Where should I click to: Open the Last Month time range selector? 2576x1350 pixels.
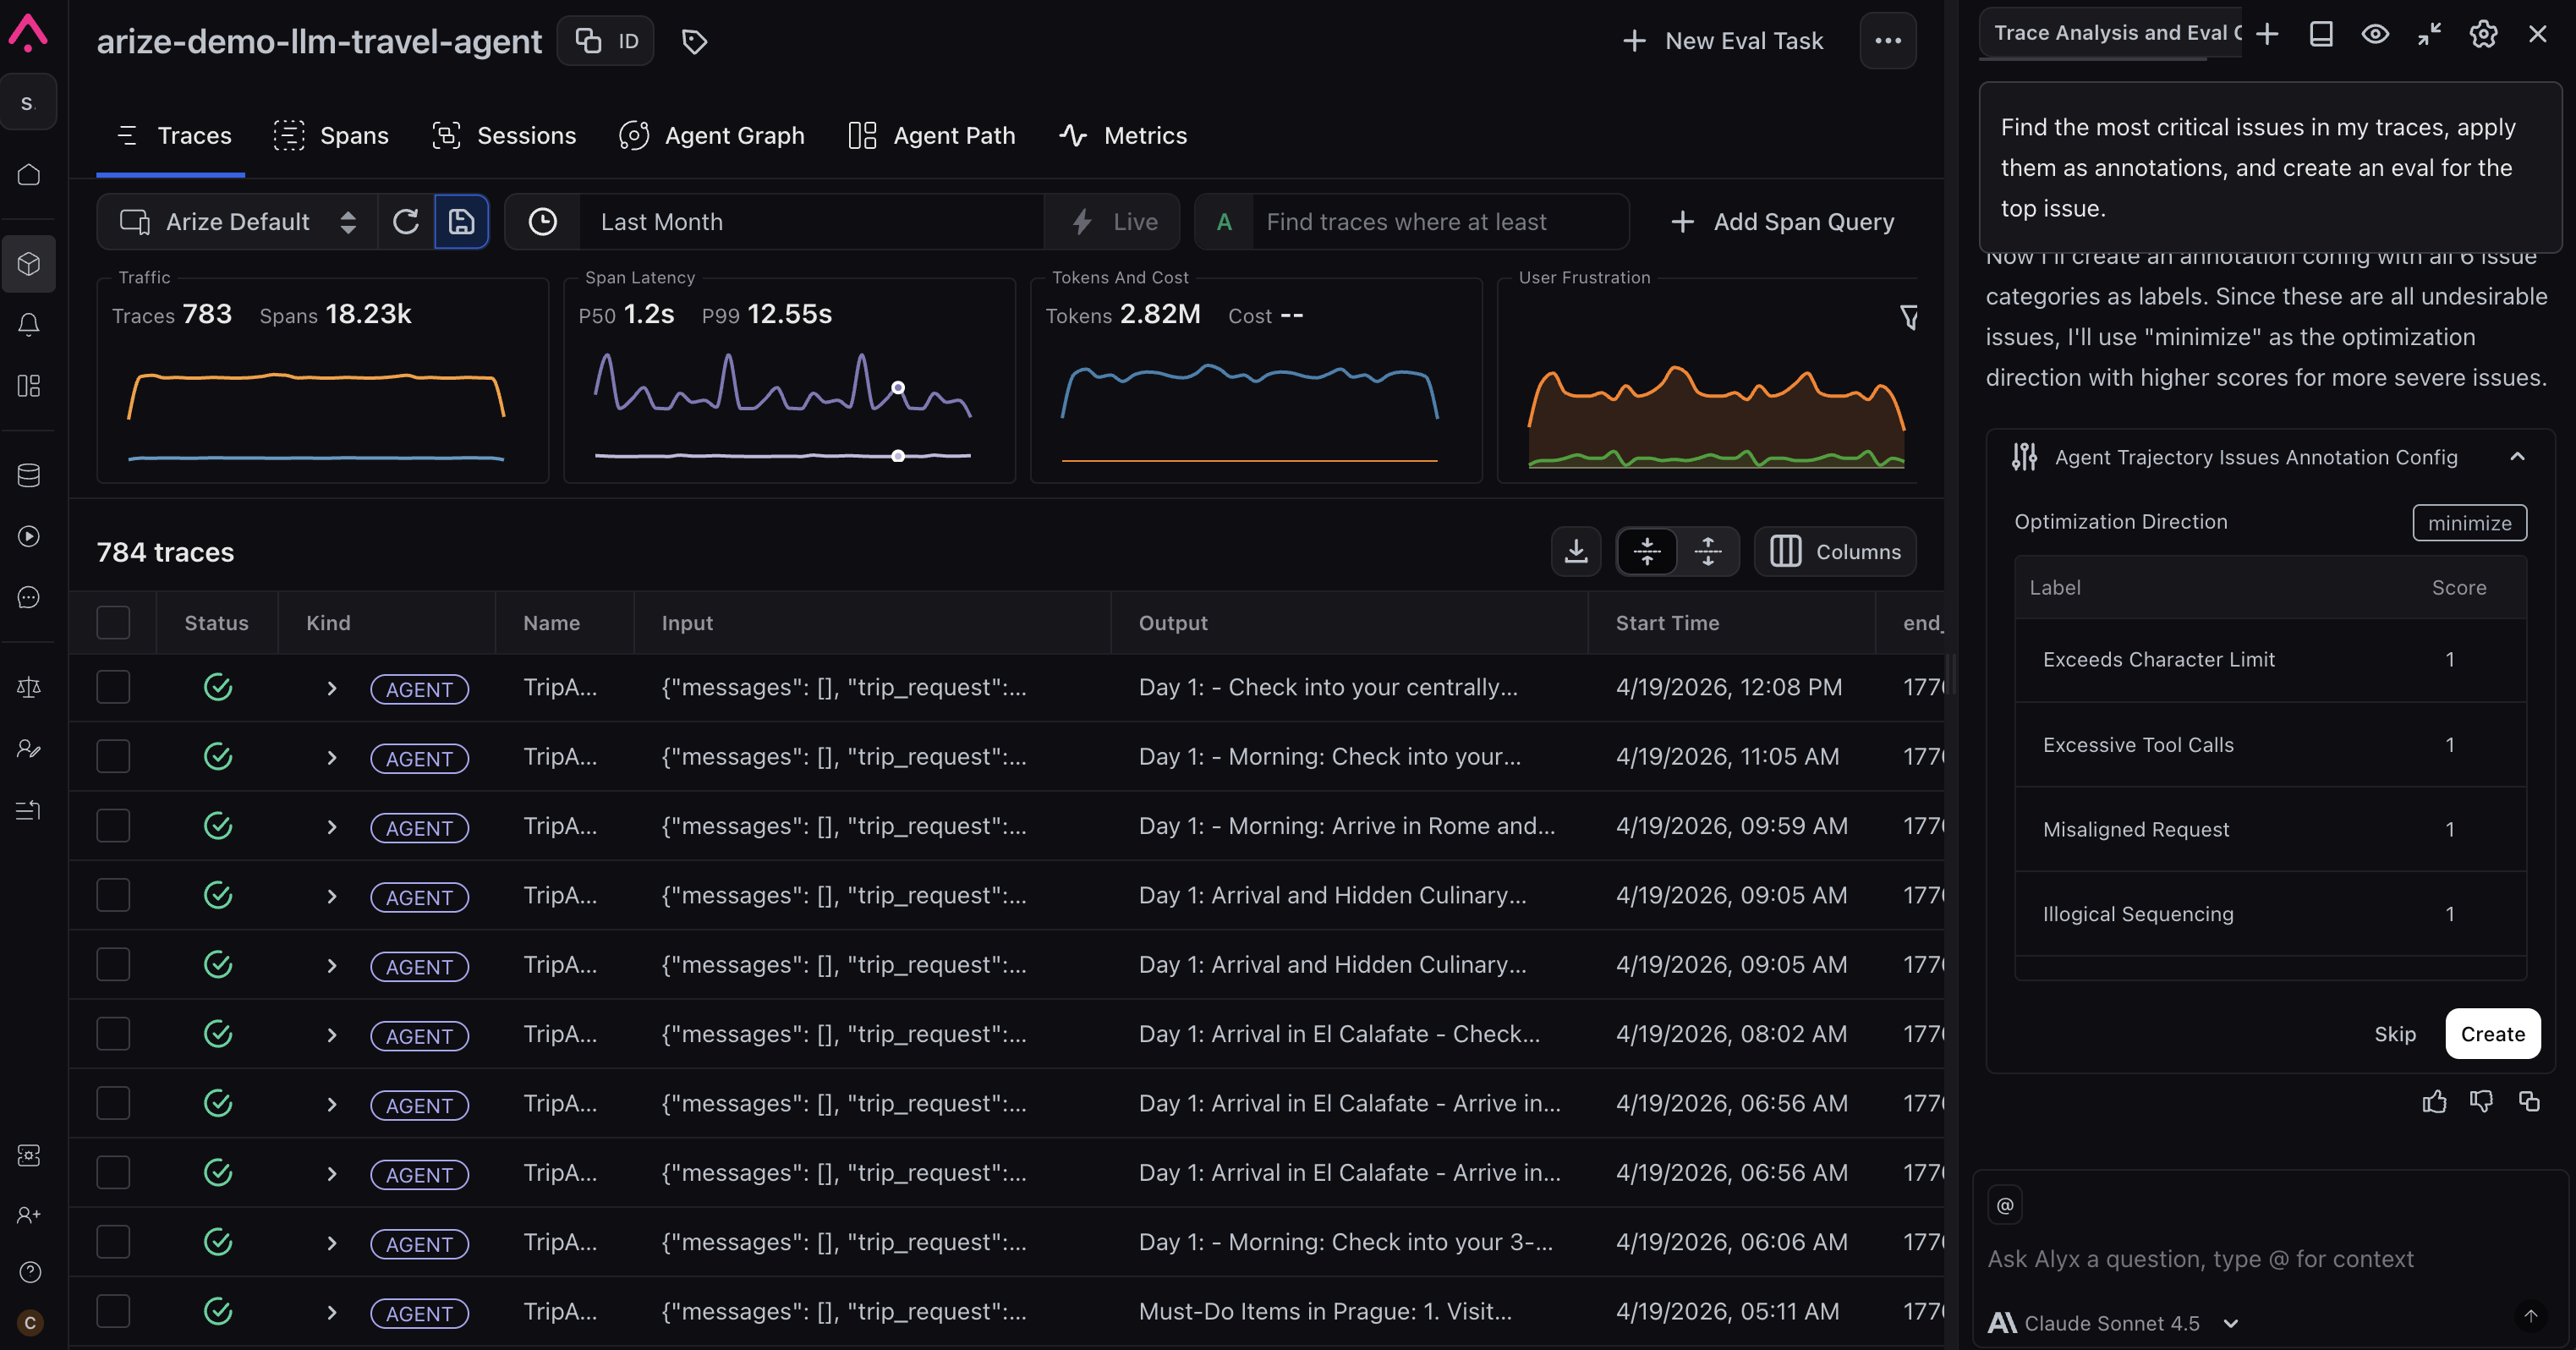811,221
